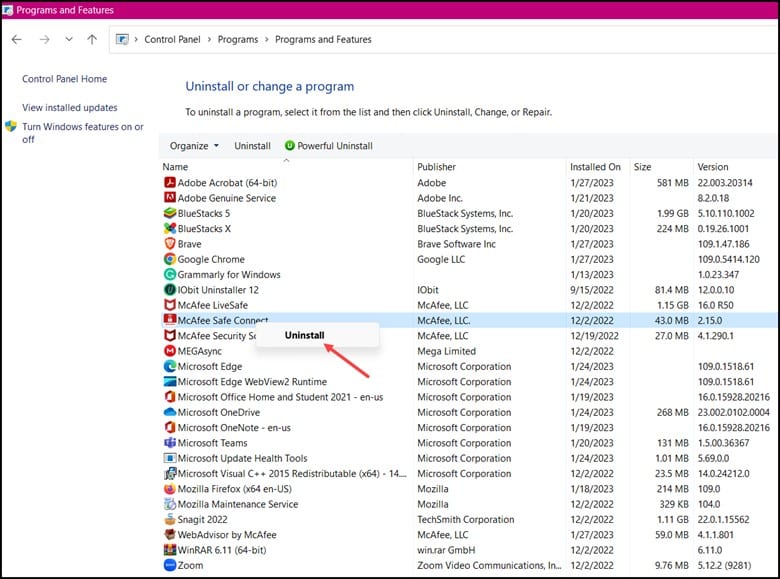Viewport: 780px width, 579px height.
Task: Click the McAfee LiveSafe shield icon
Action: pos(170,305)
